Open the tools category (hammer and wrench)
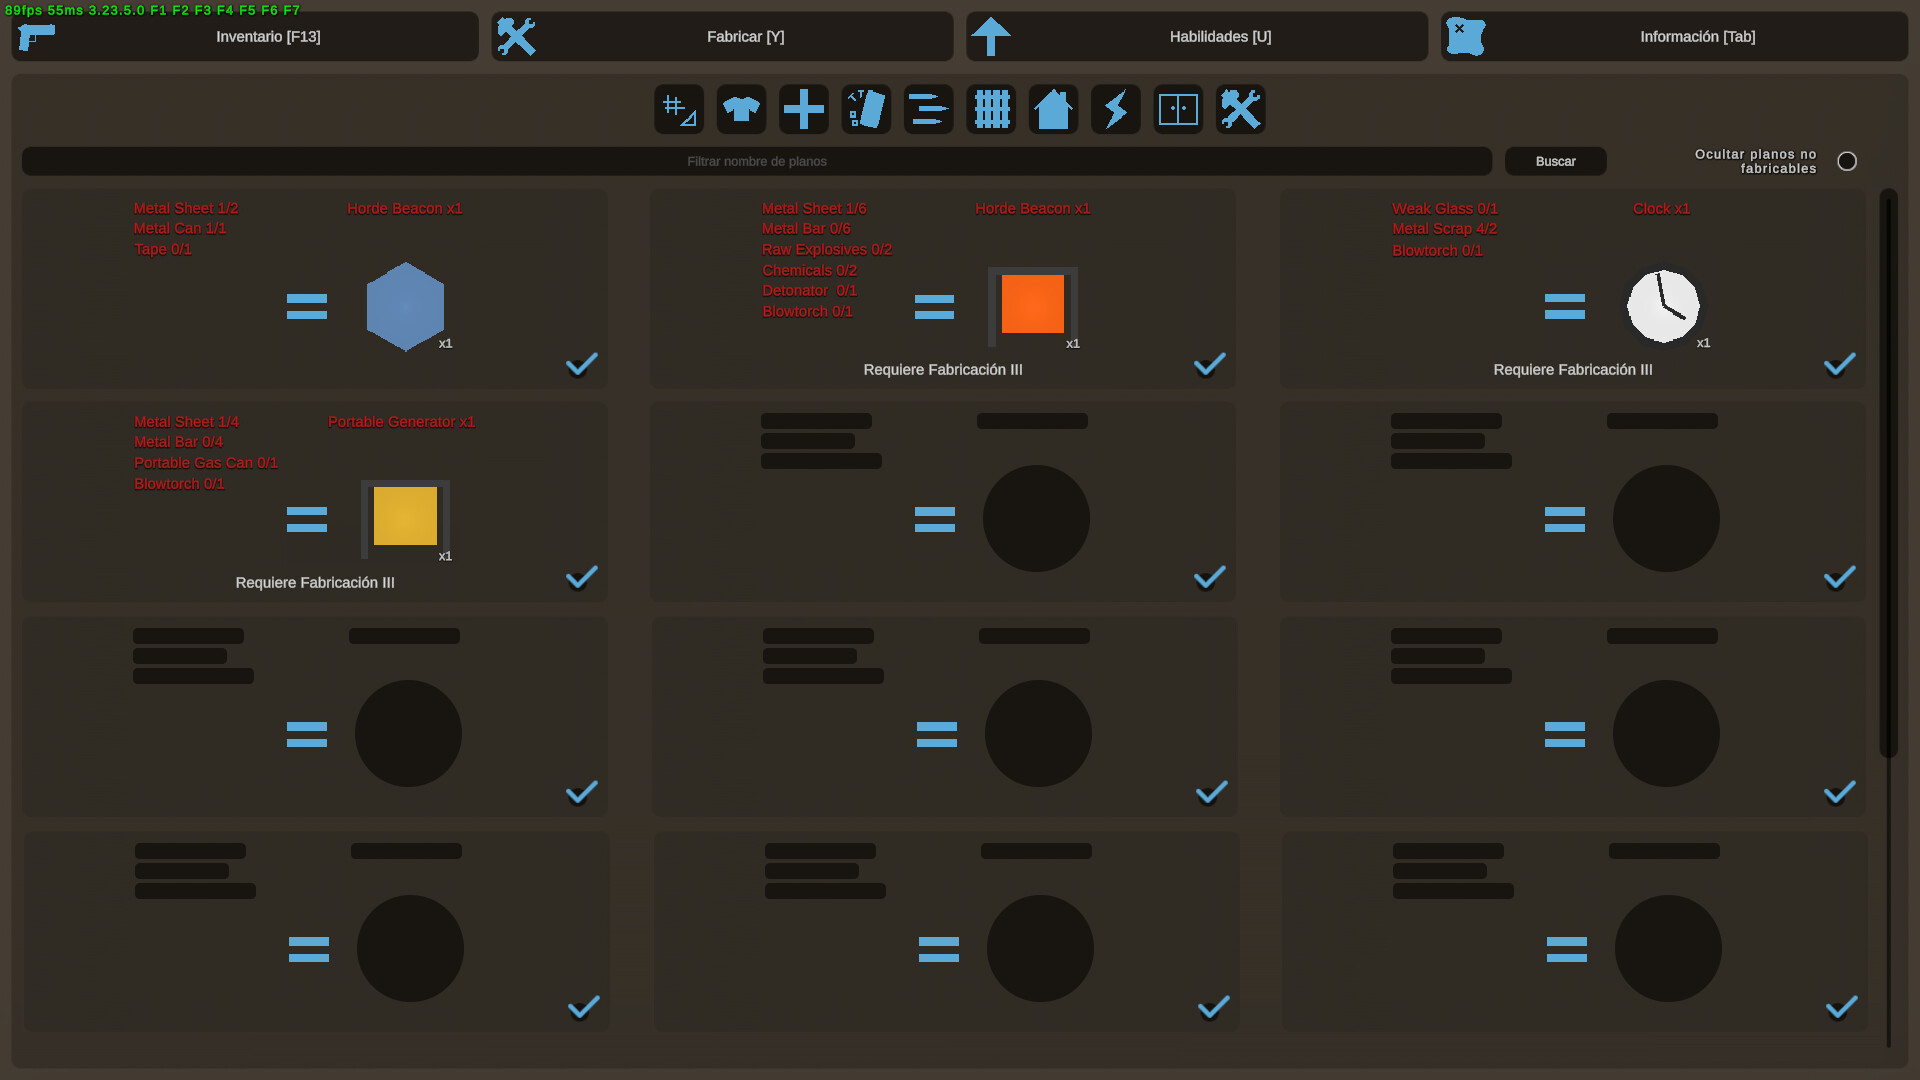The width and height of the screenshot is (1920, 1080). [x=1240, y=109]
